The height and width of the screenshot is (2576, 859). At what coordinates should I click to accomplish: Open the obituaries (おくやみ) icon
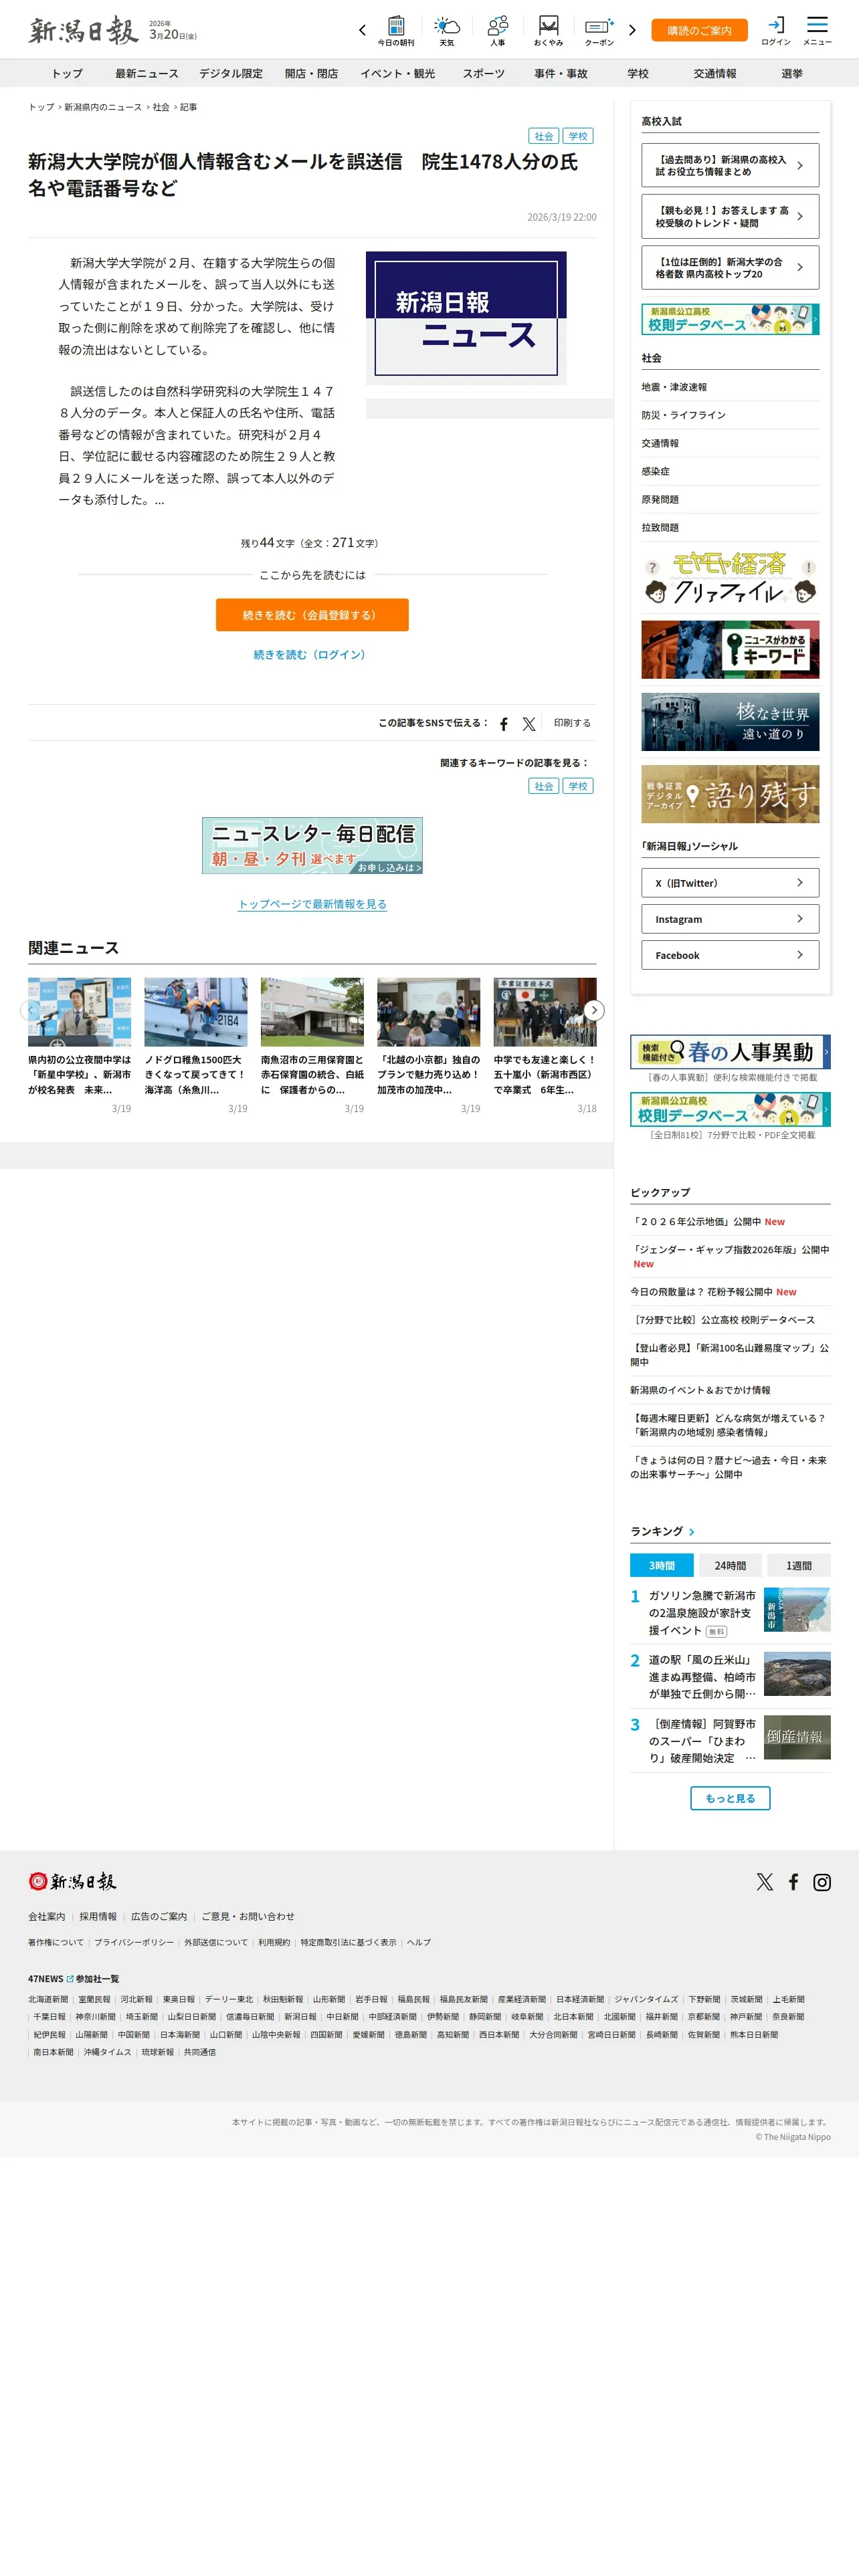click(548, 31)
